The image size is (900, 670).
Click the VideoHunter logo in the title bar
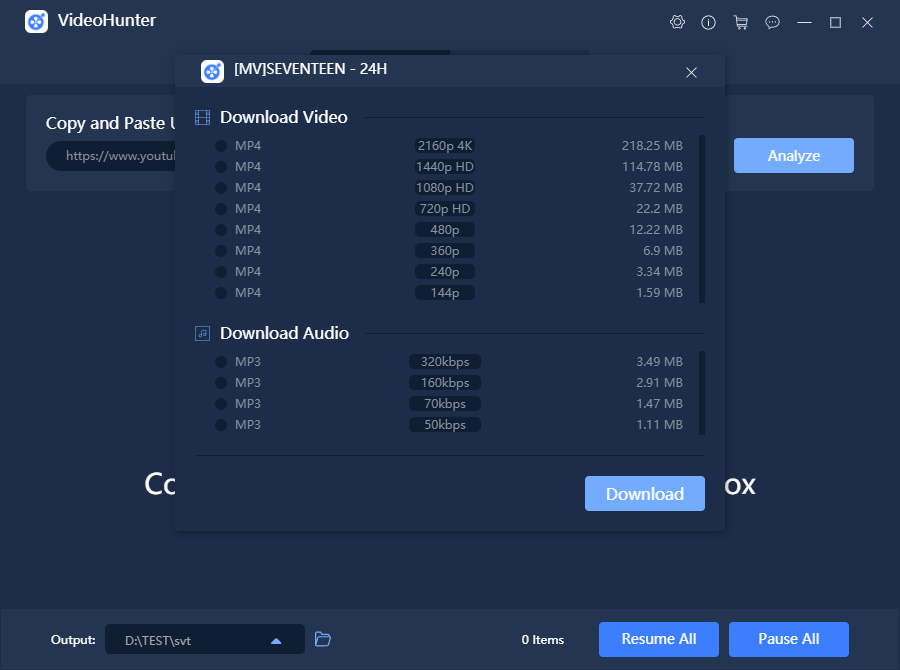36,21
